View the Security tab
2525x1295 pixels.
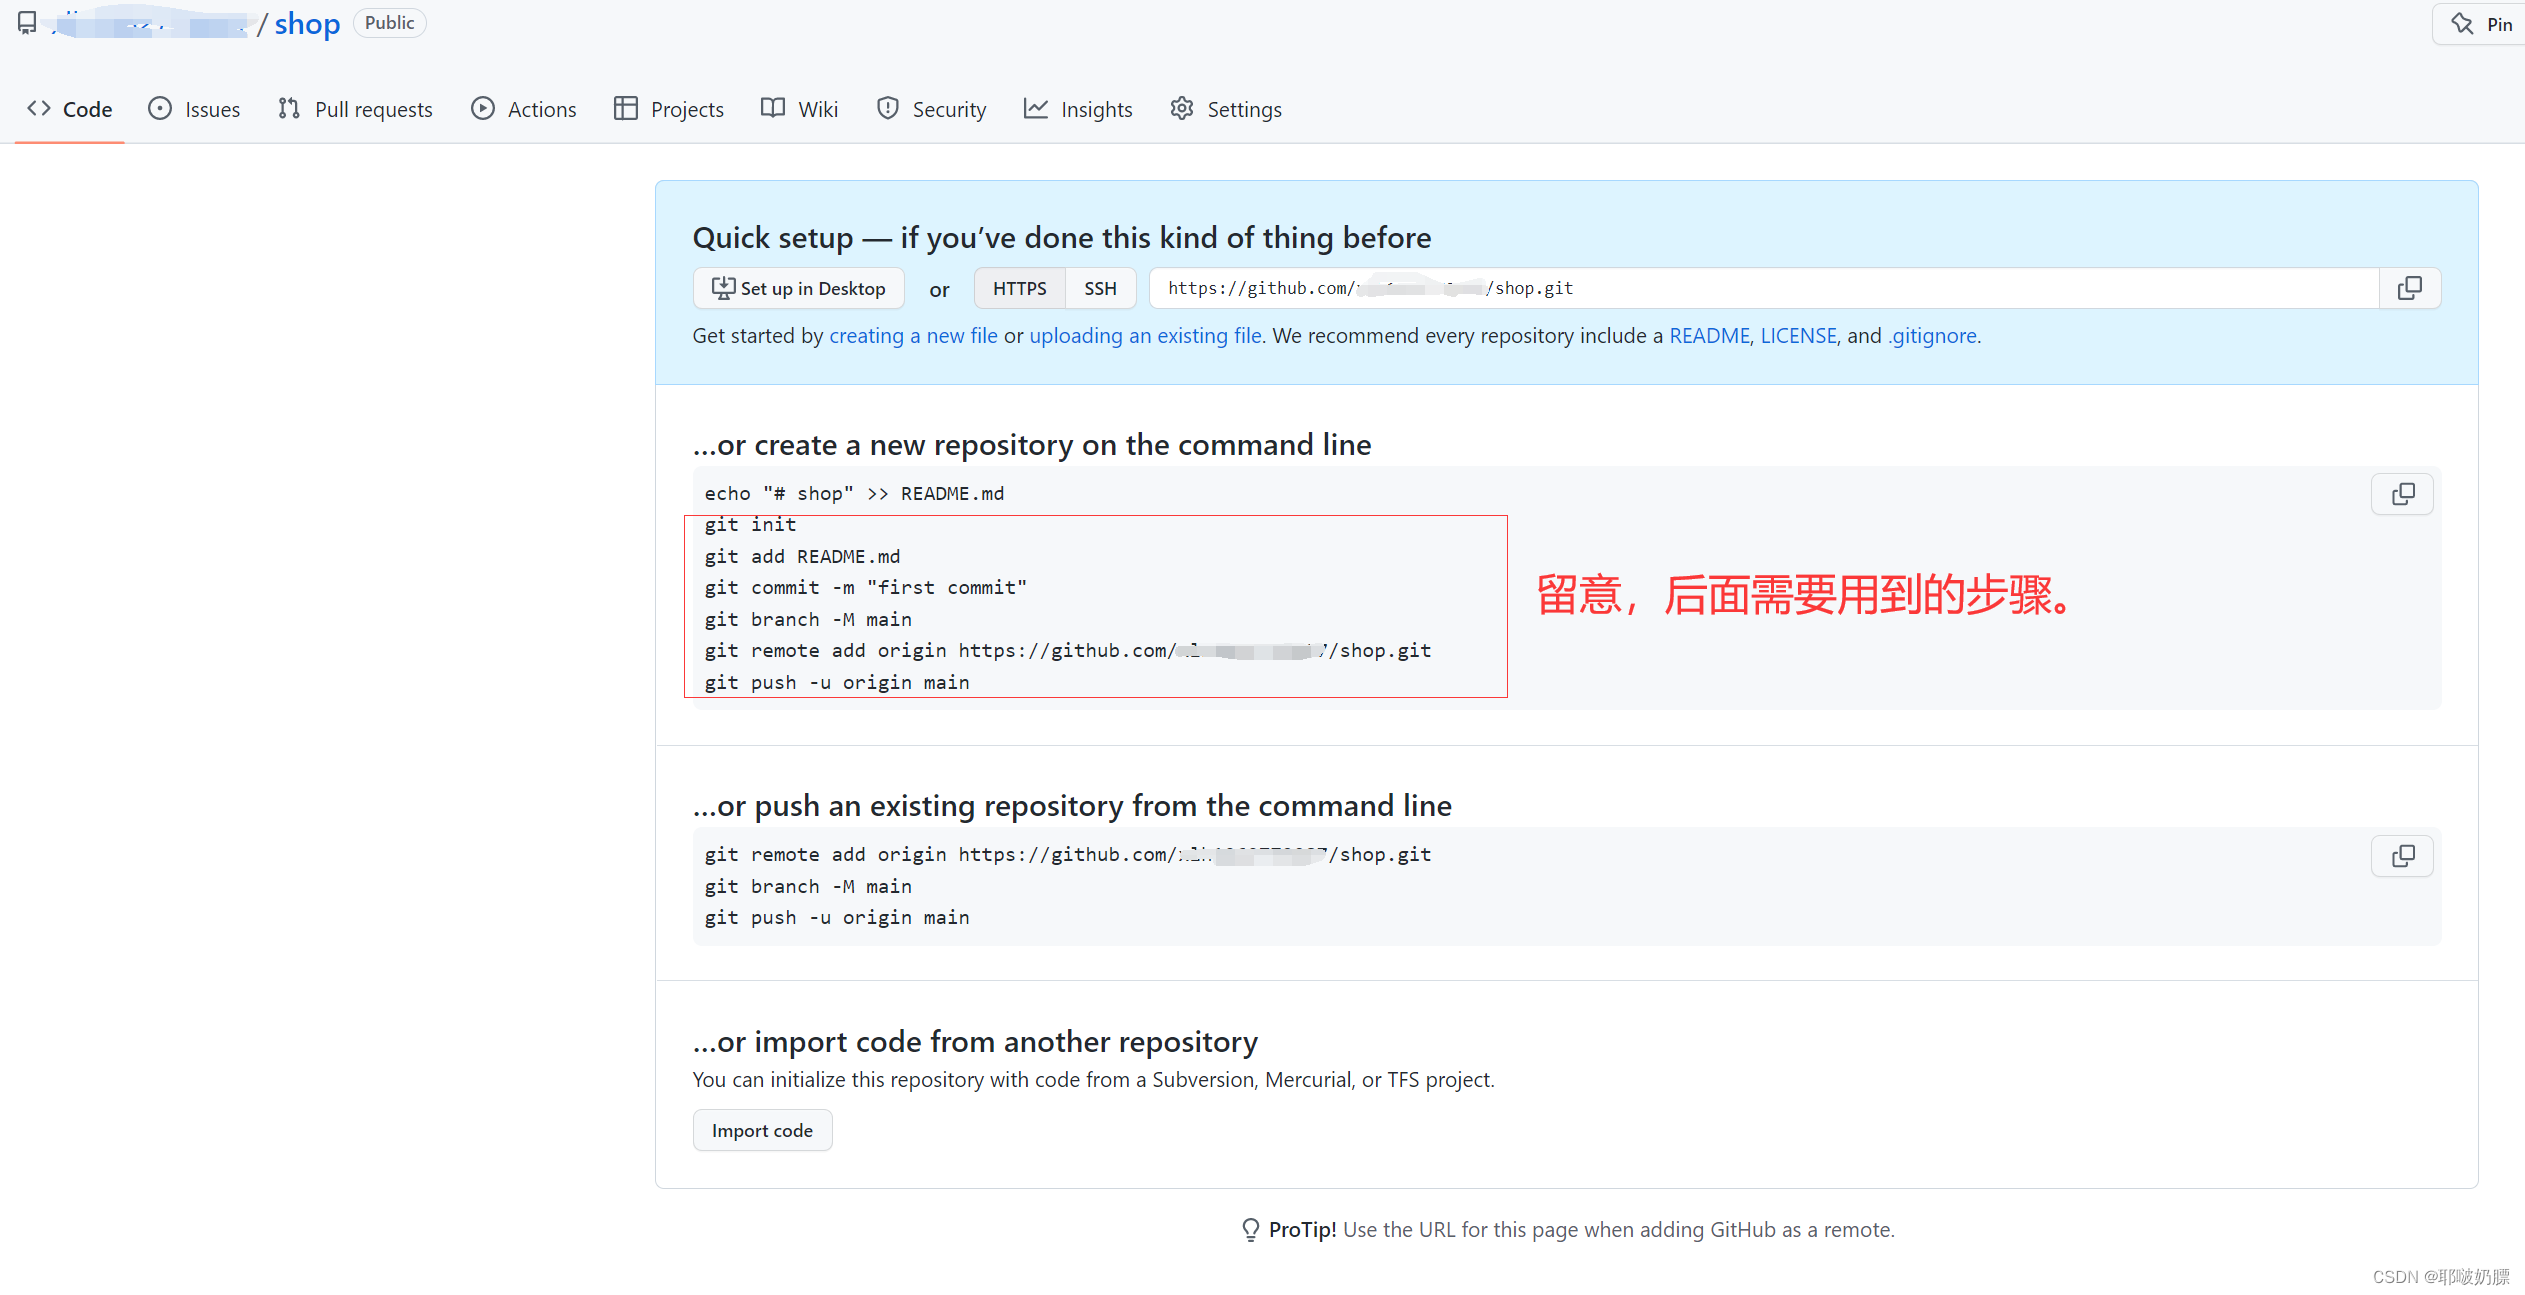(x=932, y=109)
